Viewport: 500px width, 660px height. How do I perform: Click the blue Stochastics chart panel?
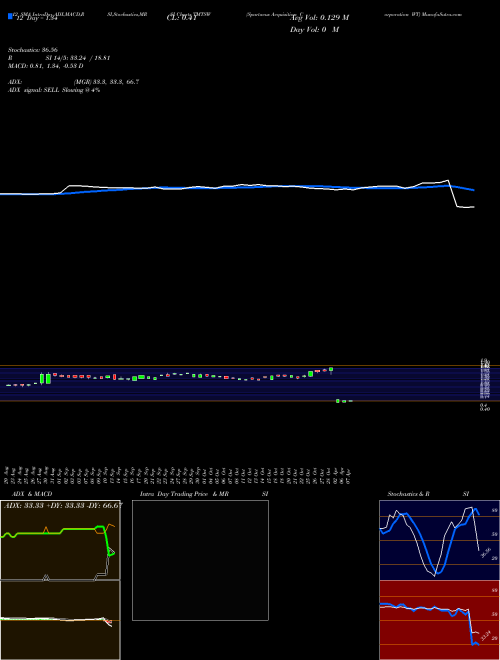point(439,540)
